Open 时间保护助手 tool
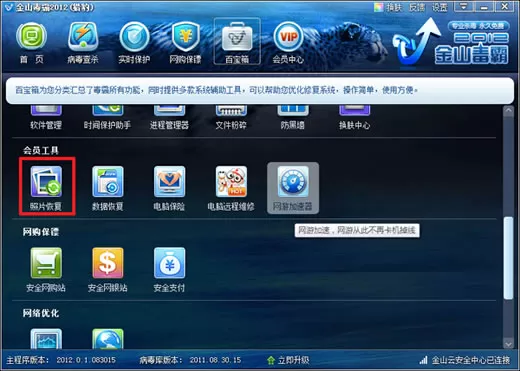This screenshot has width=520, height=371. [107, 118]
